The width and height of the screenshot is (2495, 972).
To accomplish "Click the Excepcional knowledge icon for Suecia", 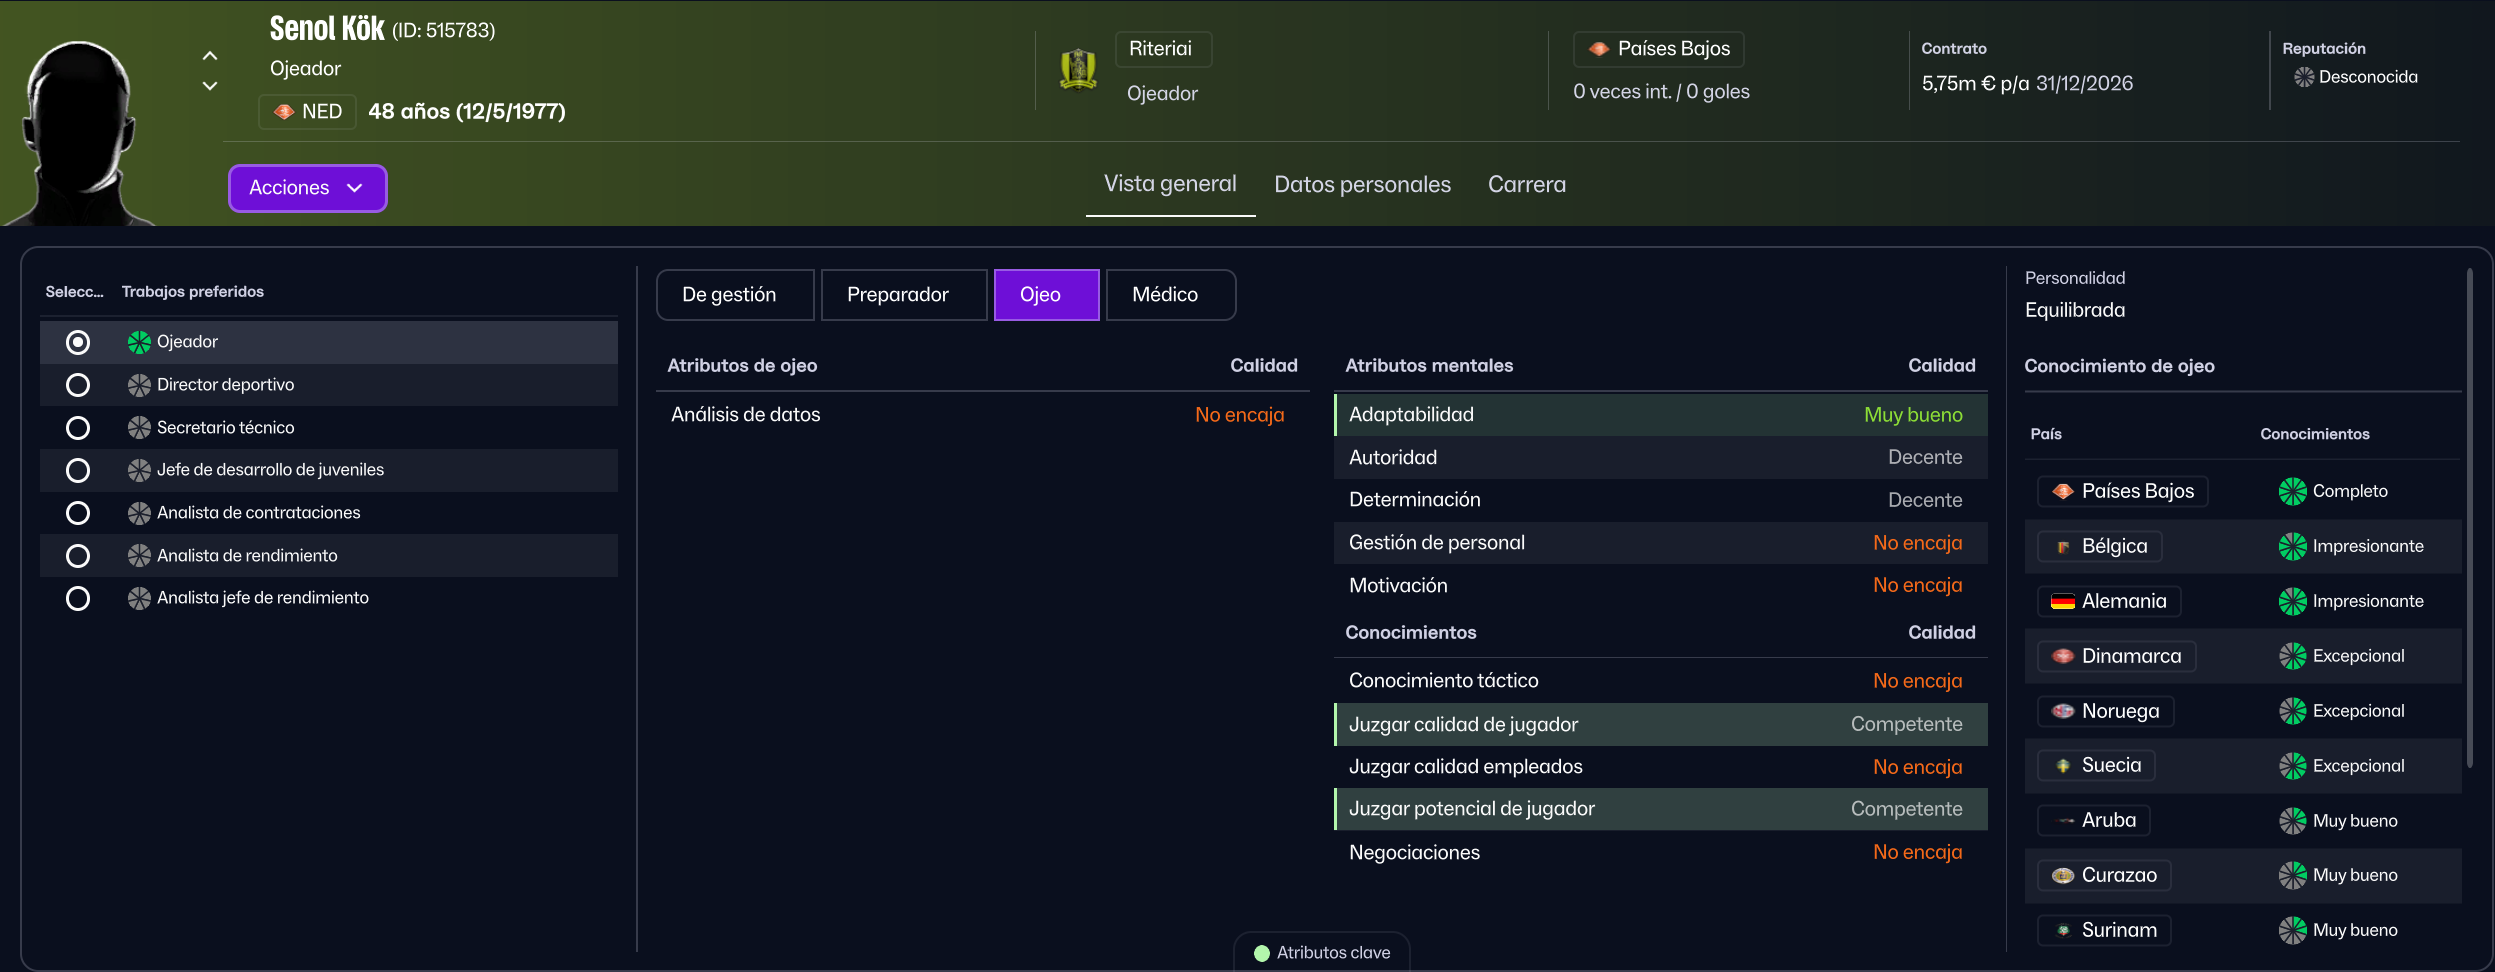I will (2293, 766).
